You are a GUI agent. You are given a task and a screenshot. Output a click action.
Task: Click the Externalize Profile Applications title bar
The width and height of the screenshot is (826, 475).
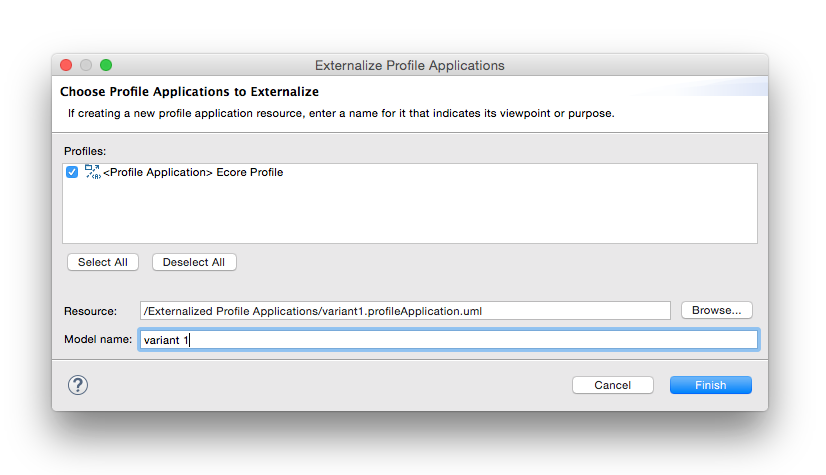[x=410, y=65]
